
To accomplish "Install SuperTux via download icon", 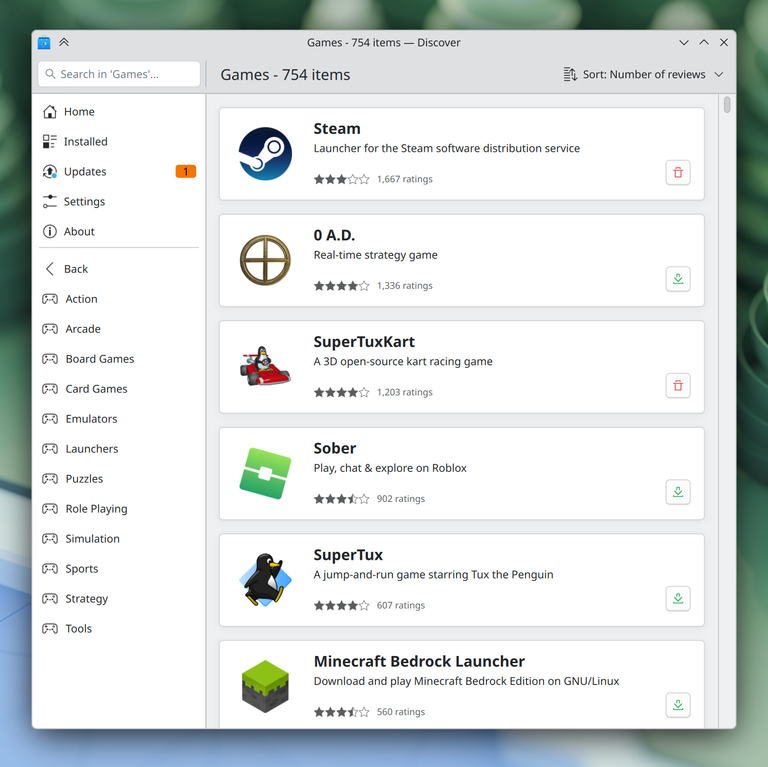I will (x=678, y=599).
